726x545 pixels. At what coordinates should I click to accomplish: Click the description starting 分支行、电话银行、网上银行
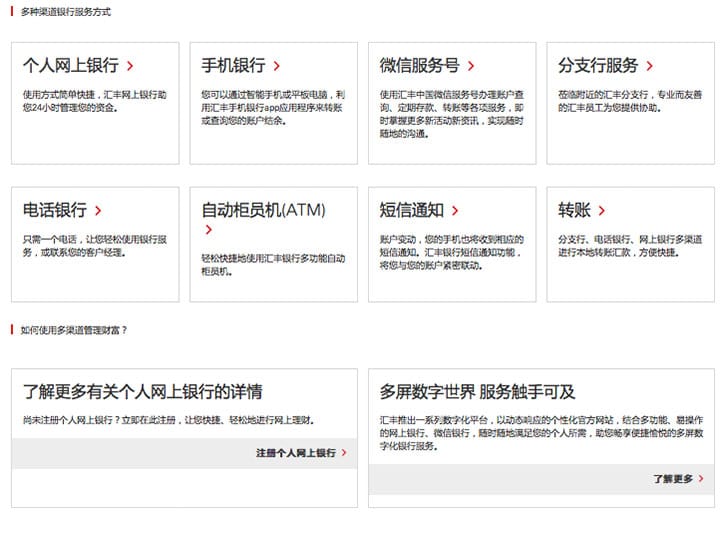pyautogui.click(x=630, y=246)
